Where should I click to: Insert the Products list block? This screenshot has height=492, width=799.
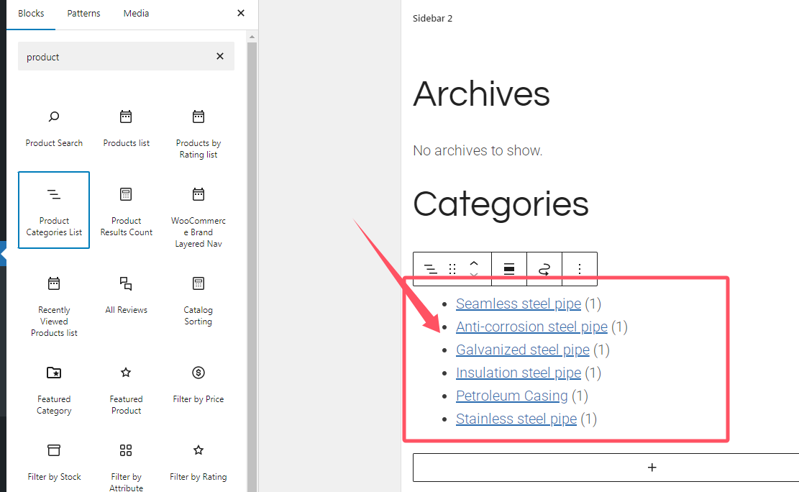pos(126,128)
